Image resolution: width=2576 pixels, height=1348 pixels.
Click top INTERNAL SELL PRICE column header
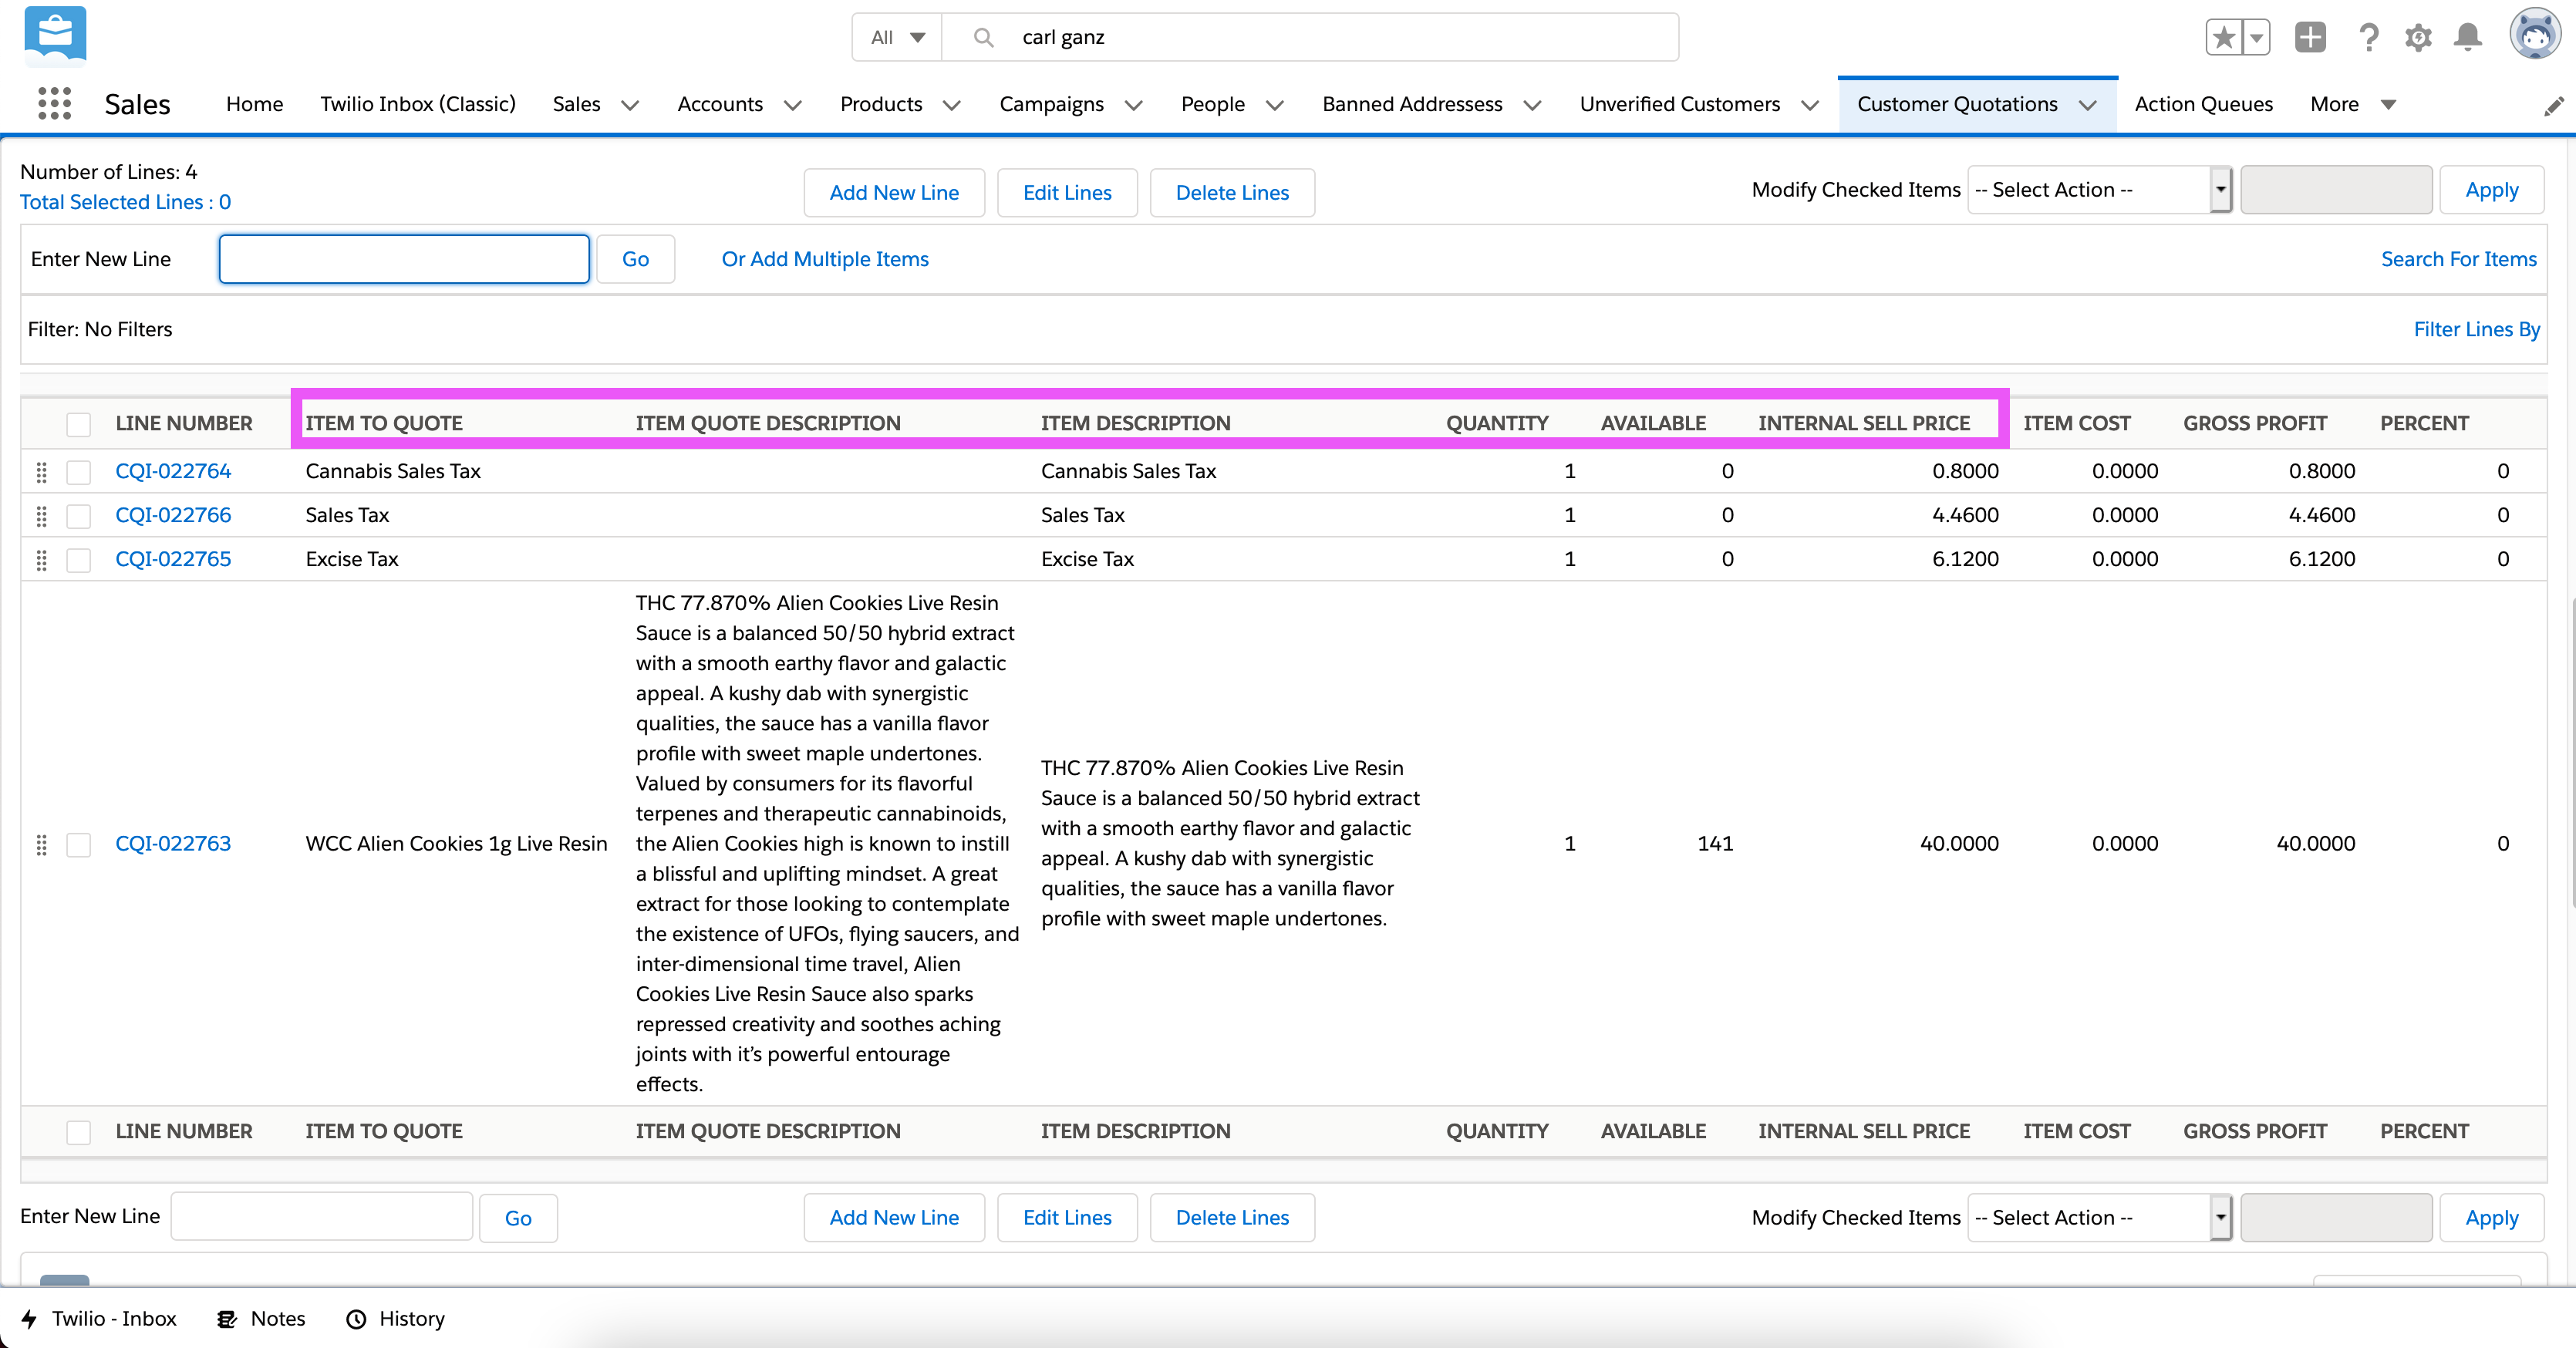coord(1863,423)
